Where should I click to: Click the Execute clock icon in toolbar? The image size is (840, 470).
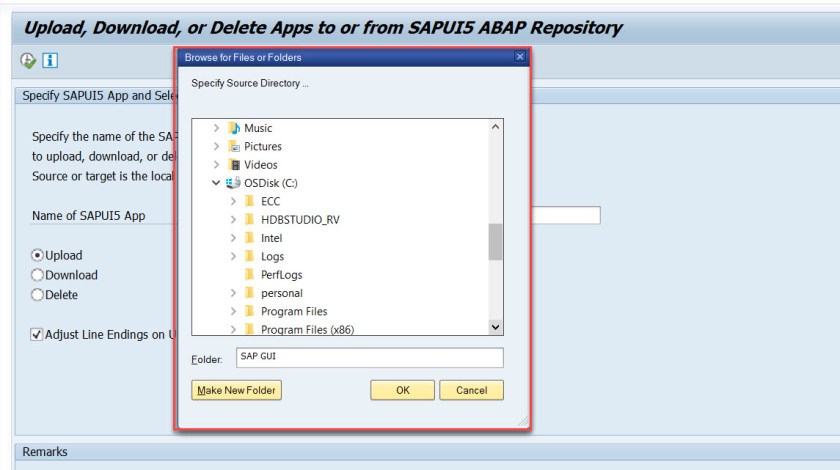click(27, 60)
